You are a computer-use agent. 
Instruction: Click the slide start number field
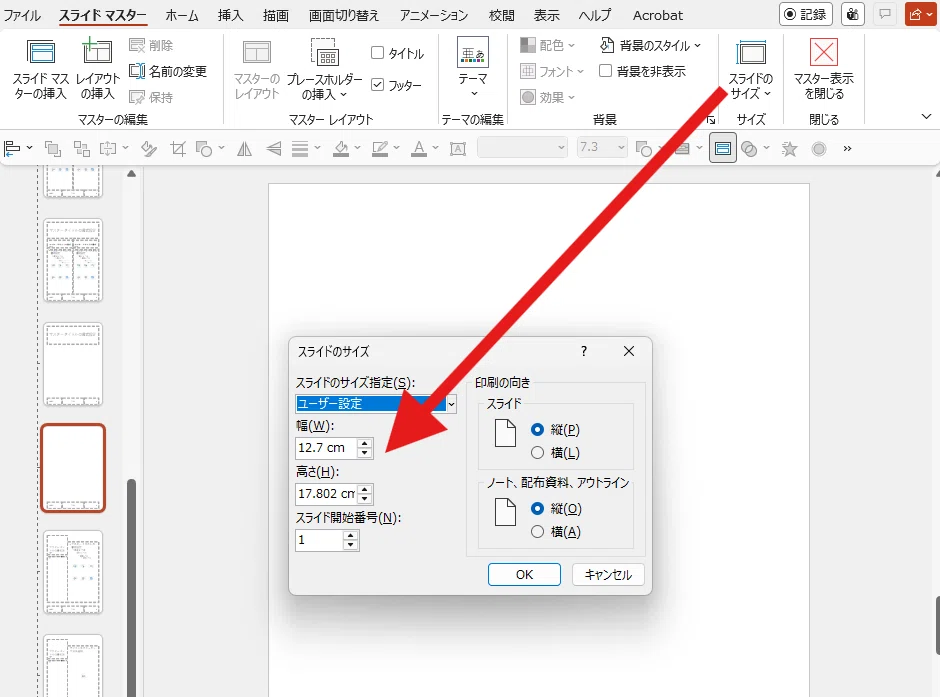click(x=320, y=540)
